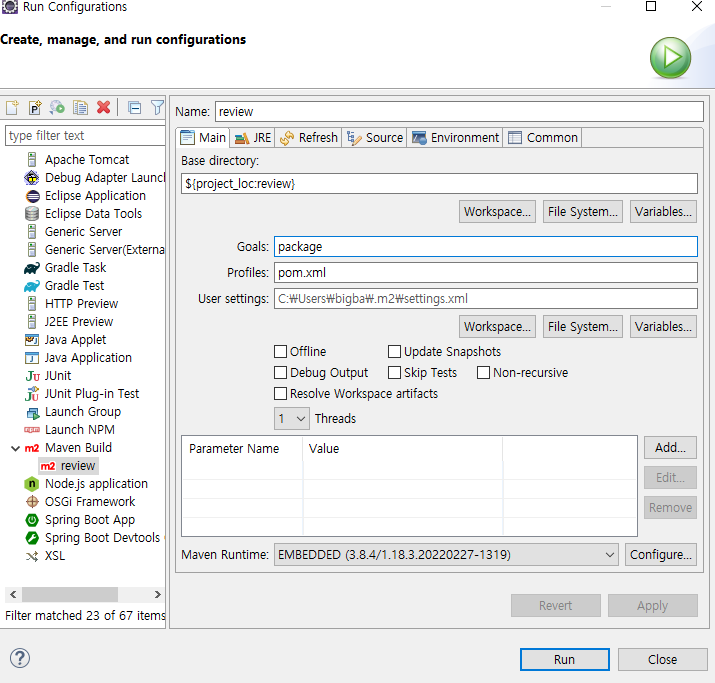The width and height of the screenshot is (715, 683).
Task: Select Generic Server entry
Action: click(83, 232)
